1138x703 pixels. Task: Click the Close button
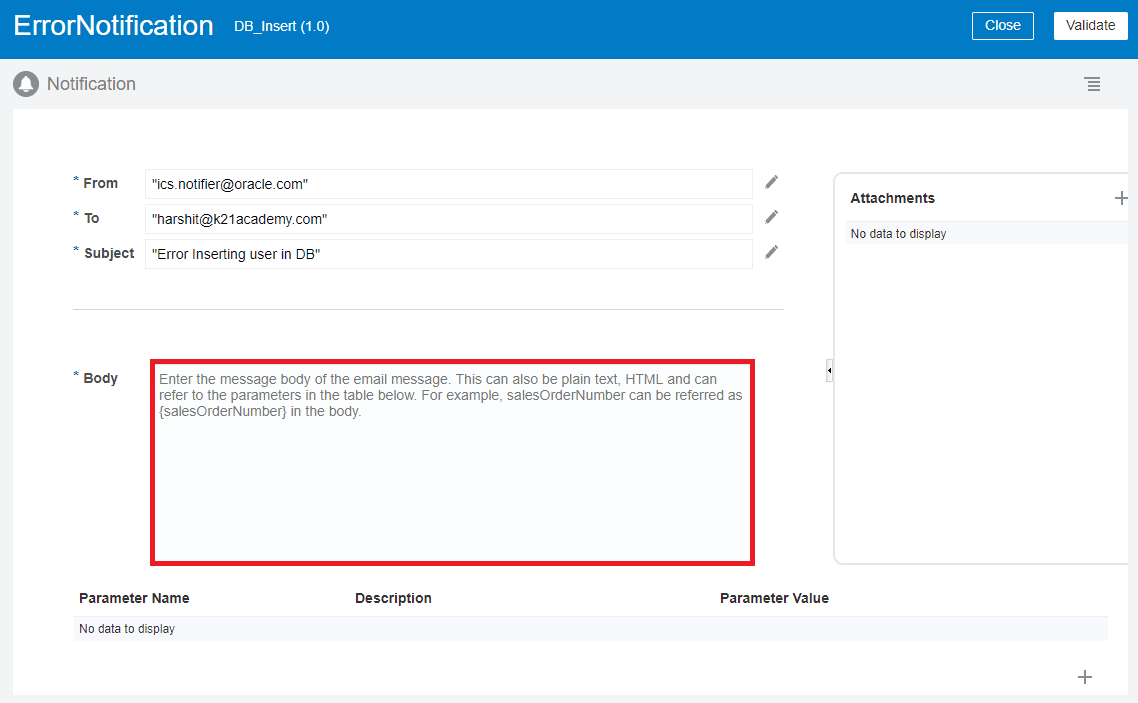click(x=1002, y=25)
